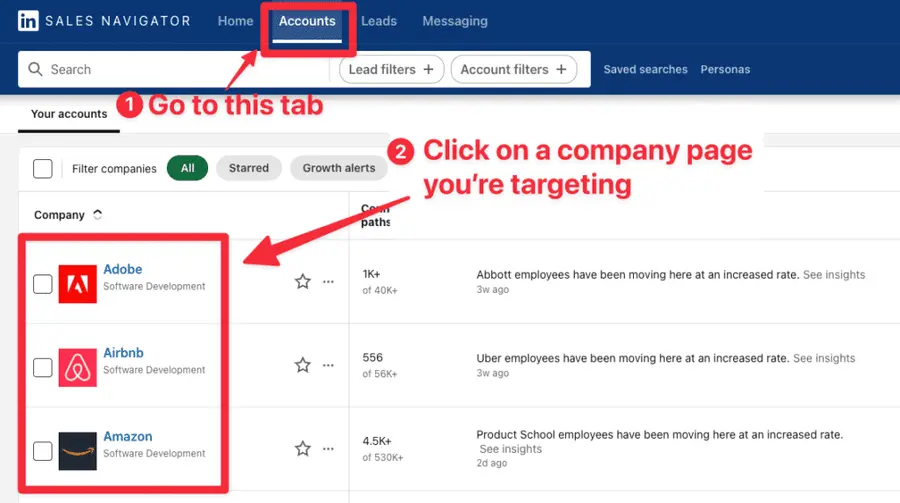Image resolution: width=900 pixels, height=503 pixels.
Task: Click Adobe's 1K+ connection paths value
Action: [371, 274]
